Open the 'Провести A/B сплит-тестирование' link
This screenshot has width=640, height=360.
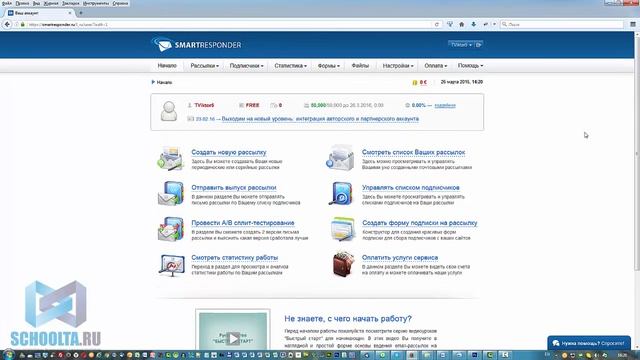coord(243,223)
